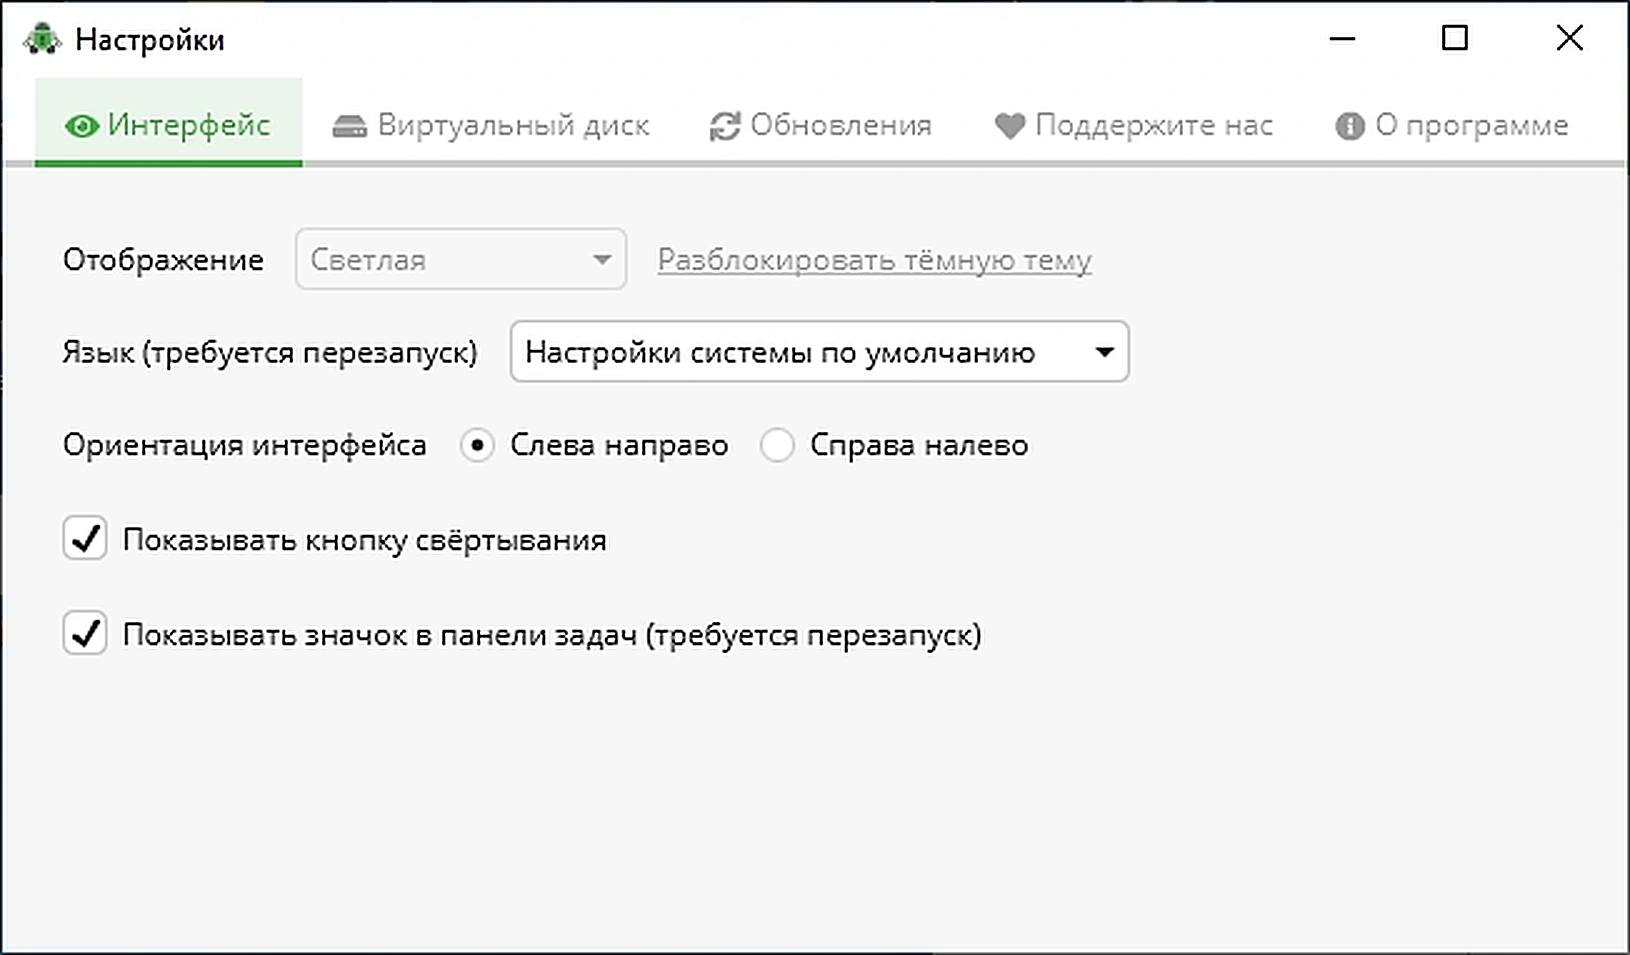
Task: Uncheck Показывать кнопку свёртывания checkbox
Action: (x=85, y=538)
